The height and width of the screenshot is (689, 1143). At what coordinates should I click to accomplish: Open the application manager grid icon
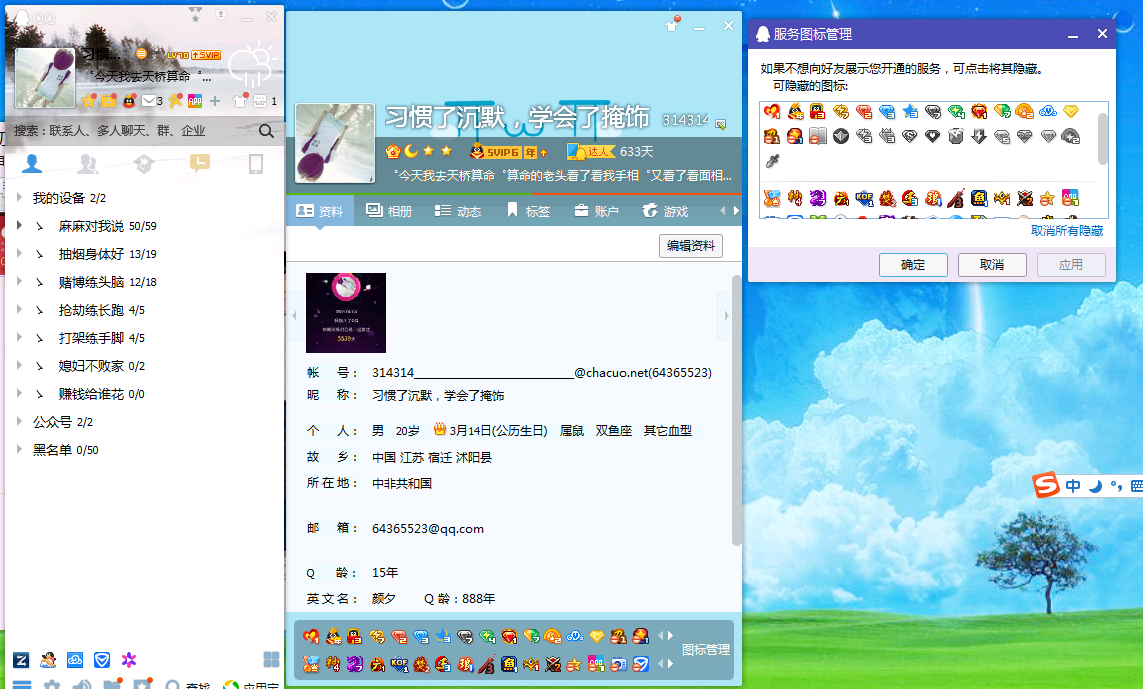click(x=271, y=660)
